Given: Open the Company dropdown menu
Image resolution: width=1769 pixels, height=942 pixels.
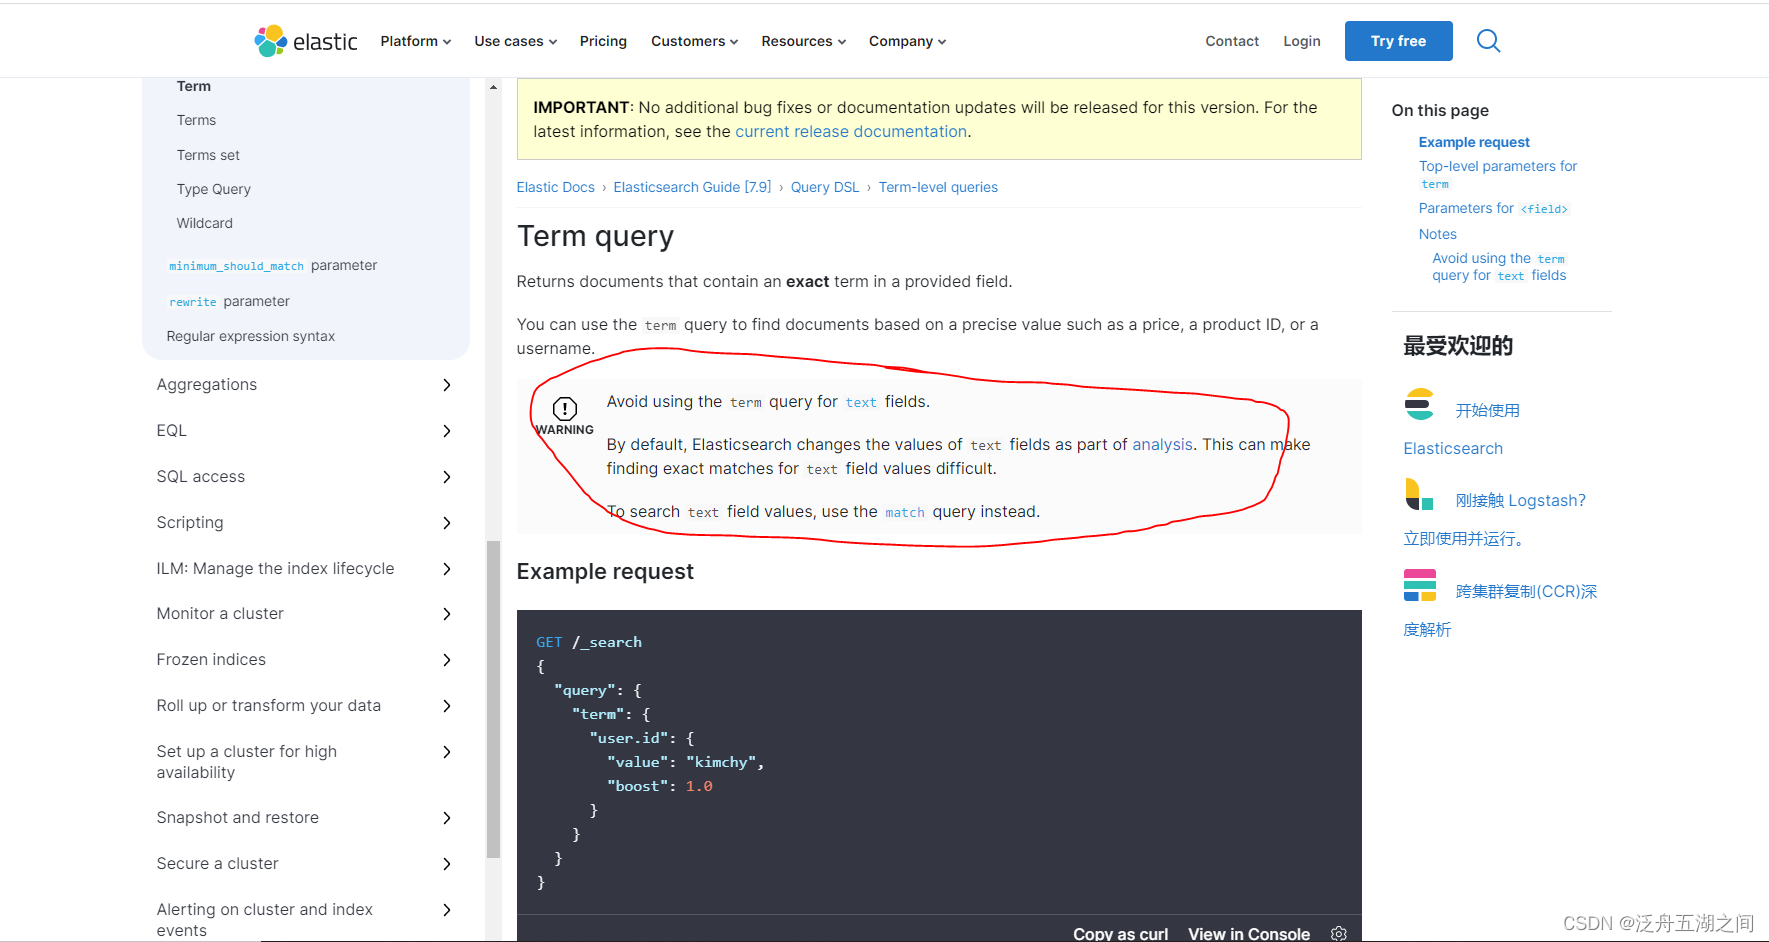Looking at the screenshot, I should click(x=907, y=41).
